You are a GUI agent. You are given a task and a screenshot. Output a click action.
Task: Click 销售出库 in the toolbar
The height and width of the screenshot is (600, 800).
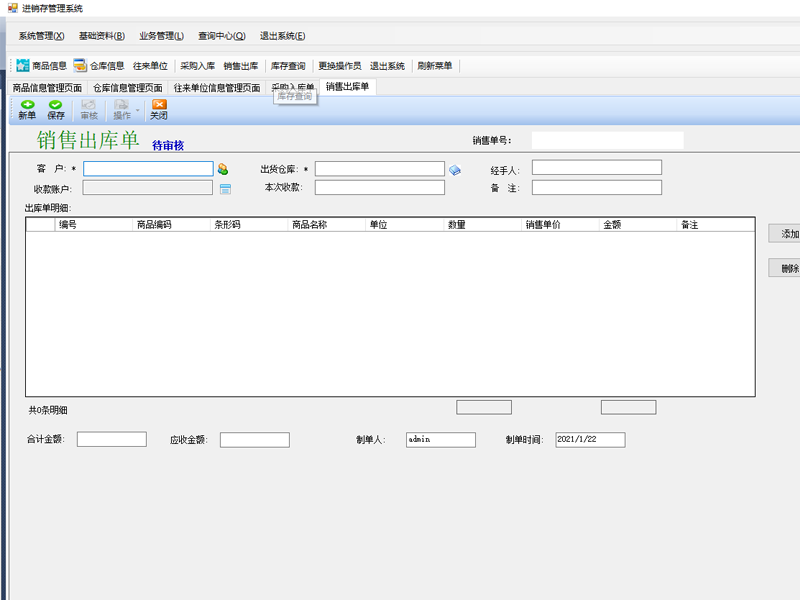coord(241,66)
